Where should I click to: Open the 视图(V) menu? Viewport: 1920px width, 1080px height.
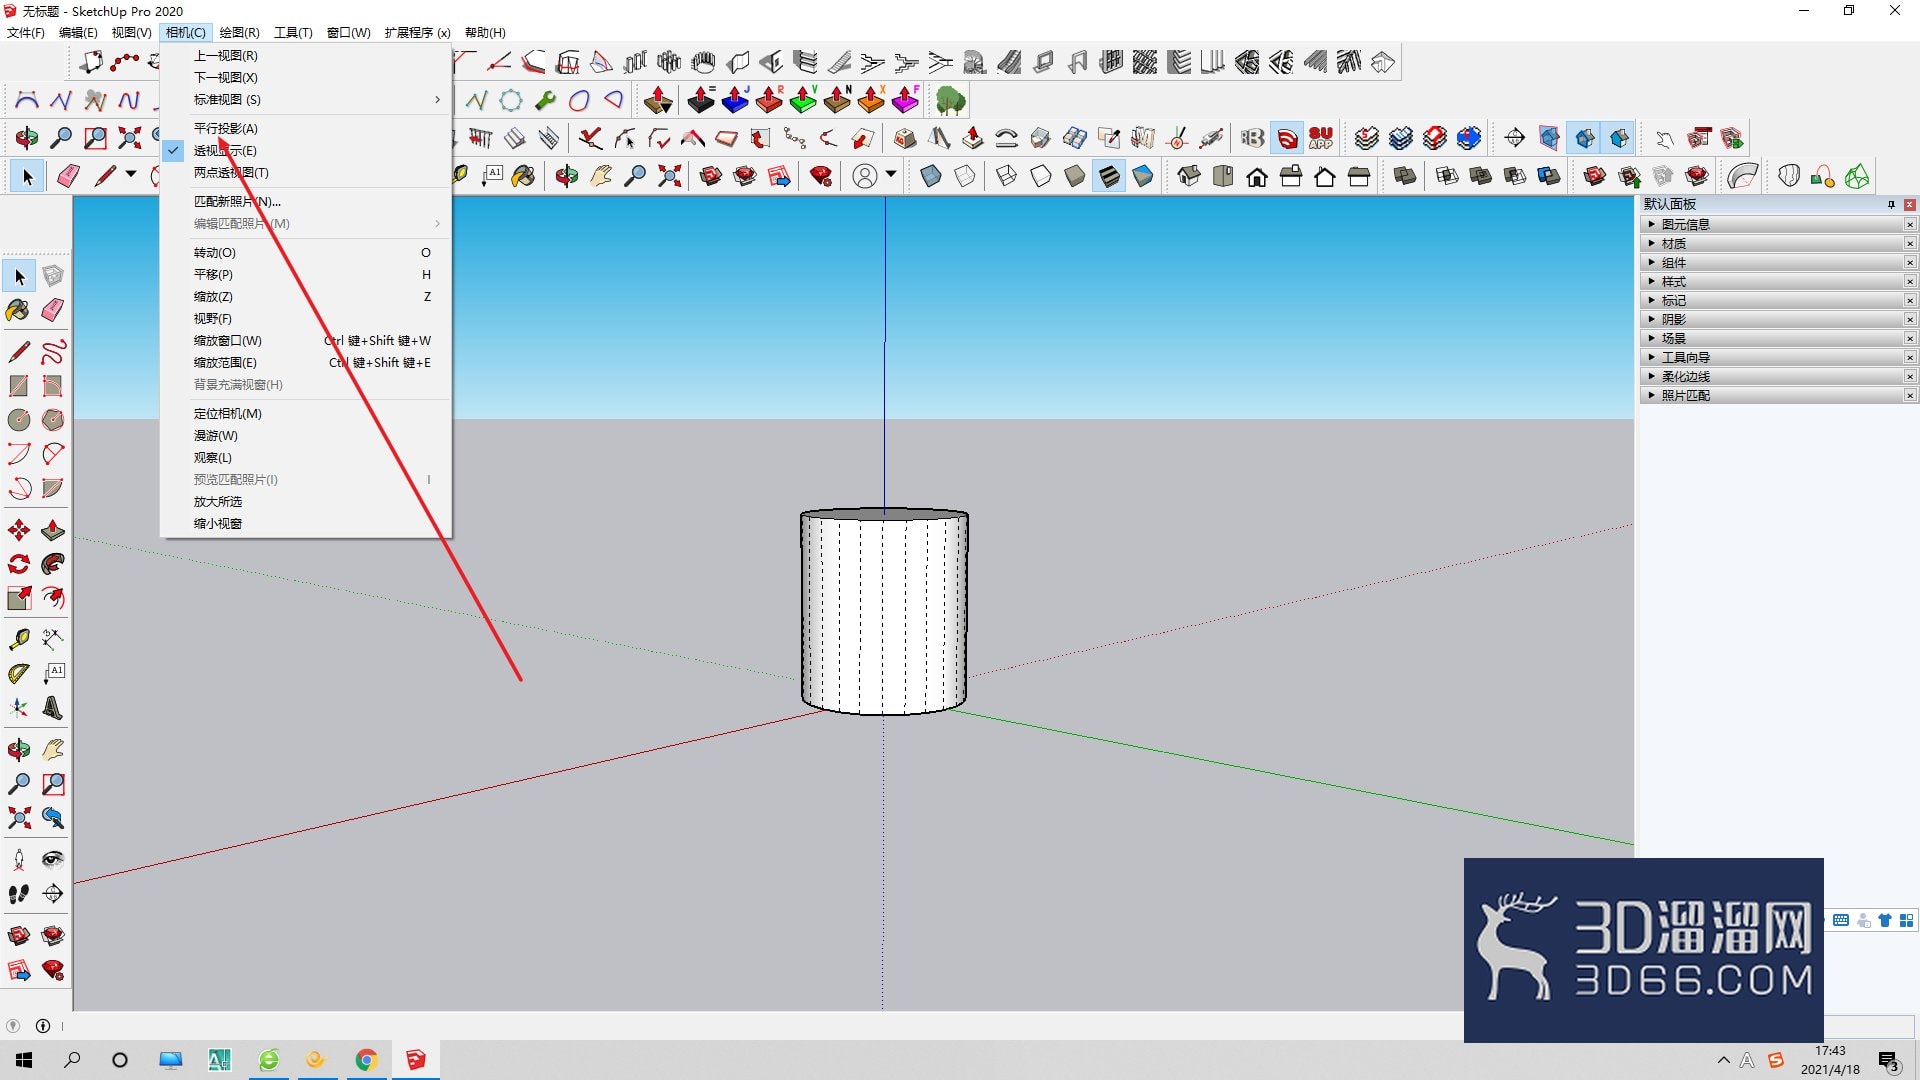pos(131,33)
